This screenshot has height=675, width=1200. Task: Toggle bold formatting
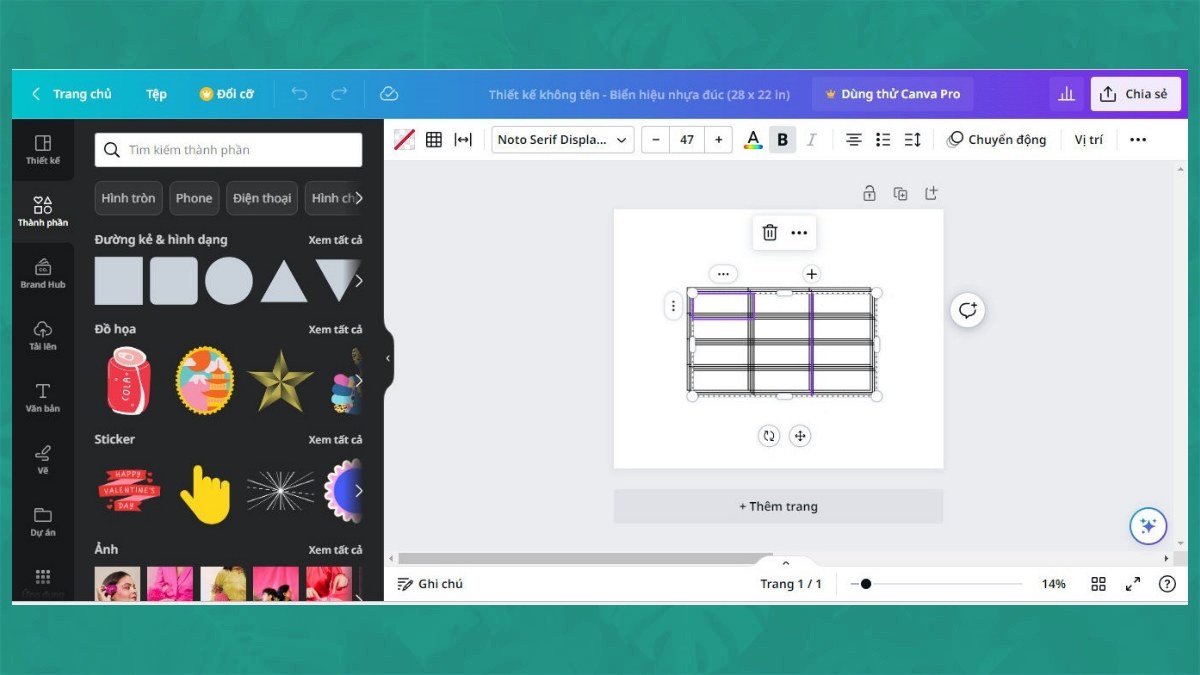pyautogui.click(x=783, y=140)
